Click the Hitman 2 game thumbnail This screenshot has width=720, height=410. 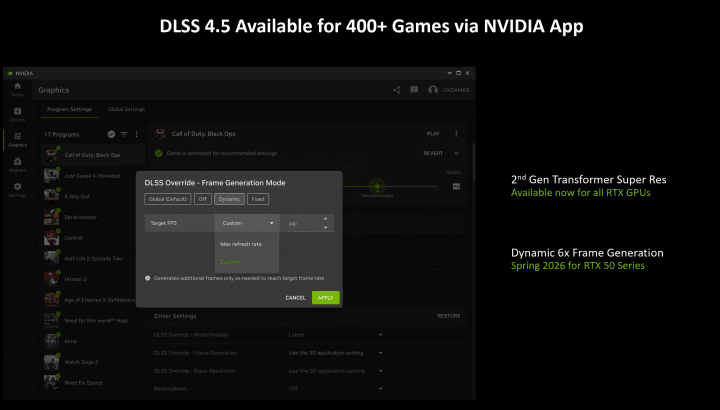pos(51,279)
